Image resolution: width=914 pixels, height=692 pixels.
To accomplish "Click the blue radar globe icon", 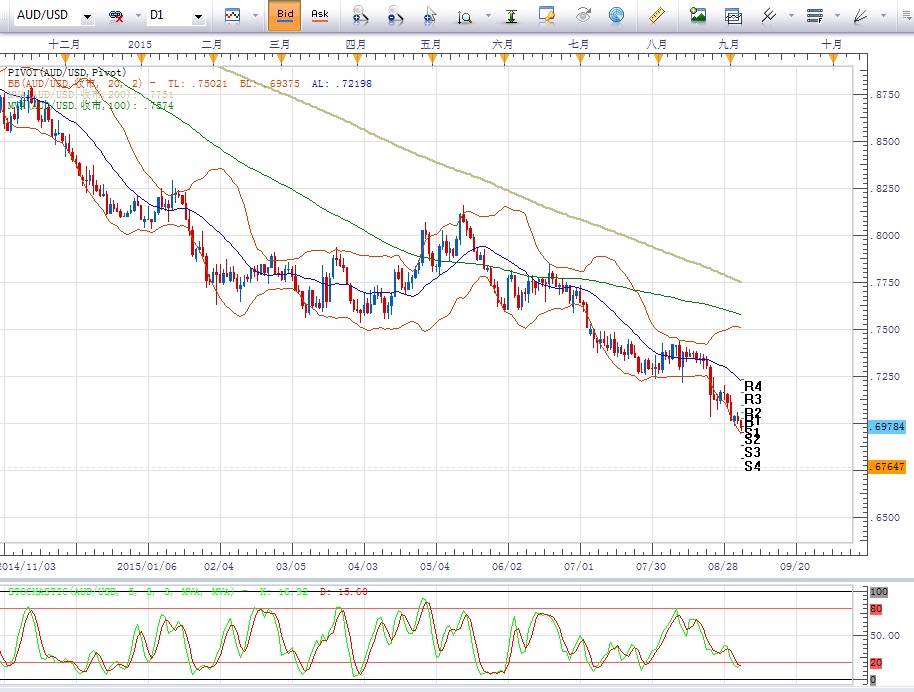I will pyautogui.click(x=616, y=16).
